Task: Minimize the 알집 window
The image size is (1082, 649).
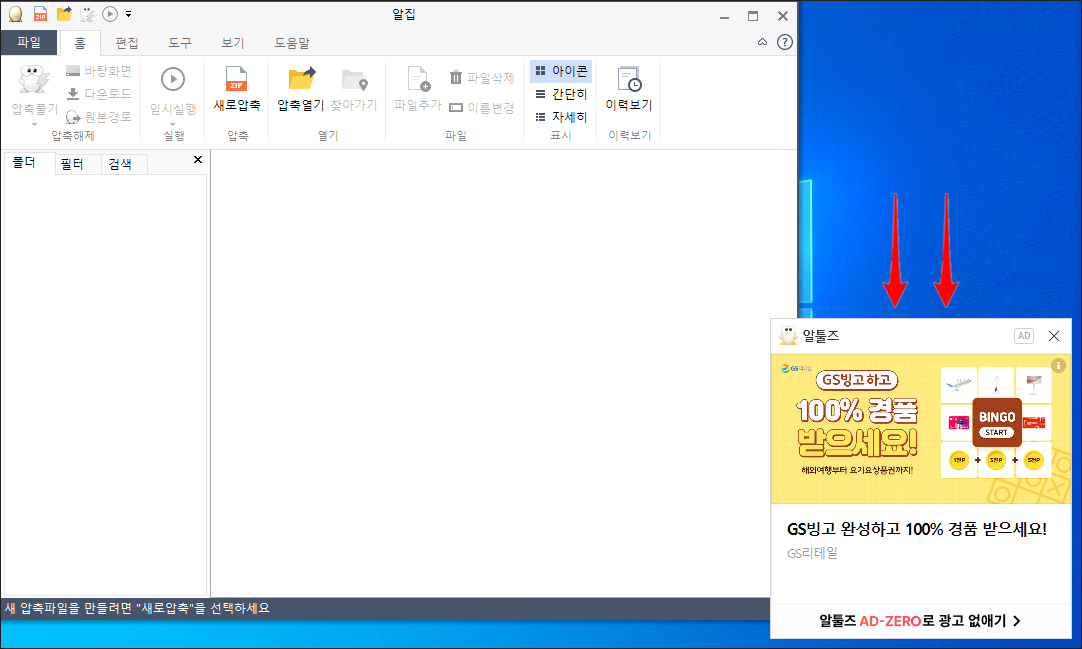Action: pyautogui.click(x=725, y=16)
